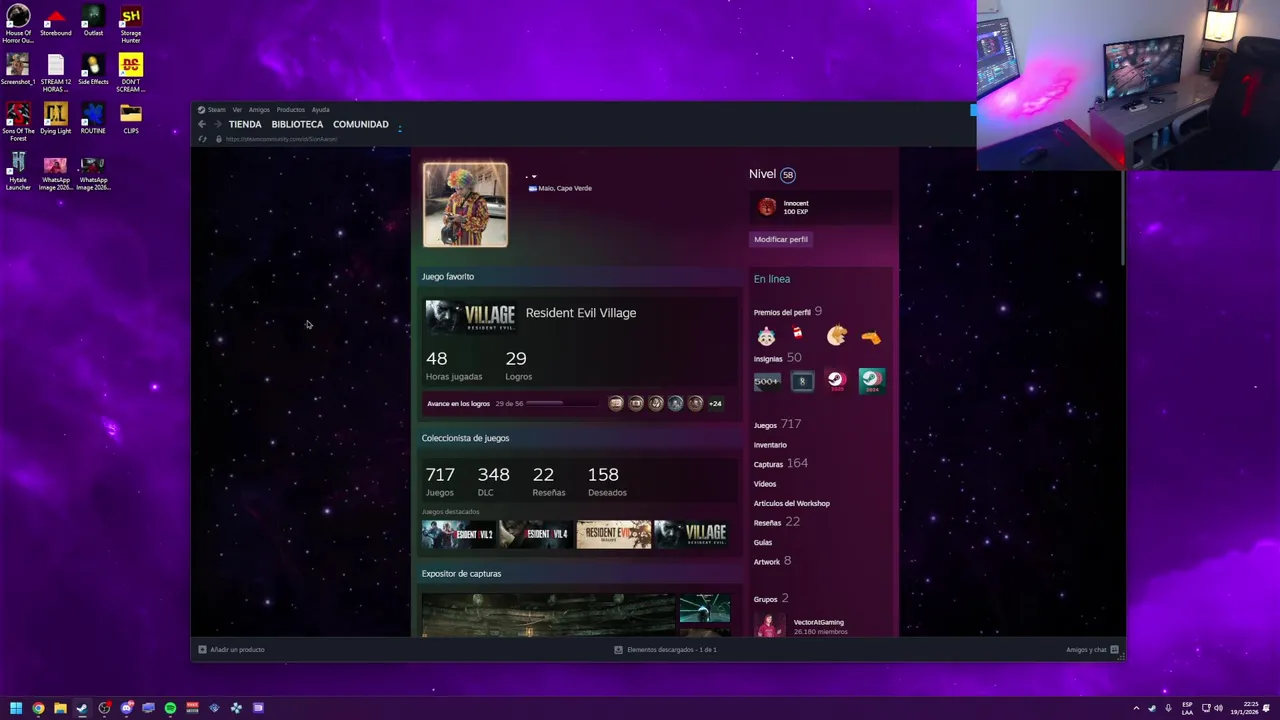
Task: Click the Modificar perfil button
Action: tap(781, 239)
